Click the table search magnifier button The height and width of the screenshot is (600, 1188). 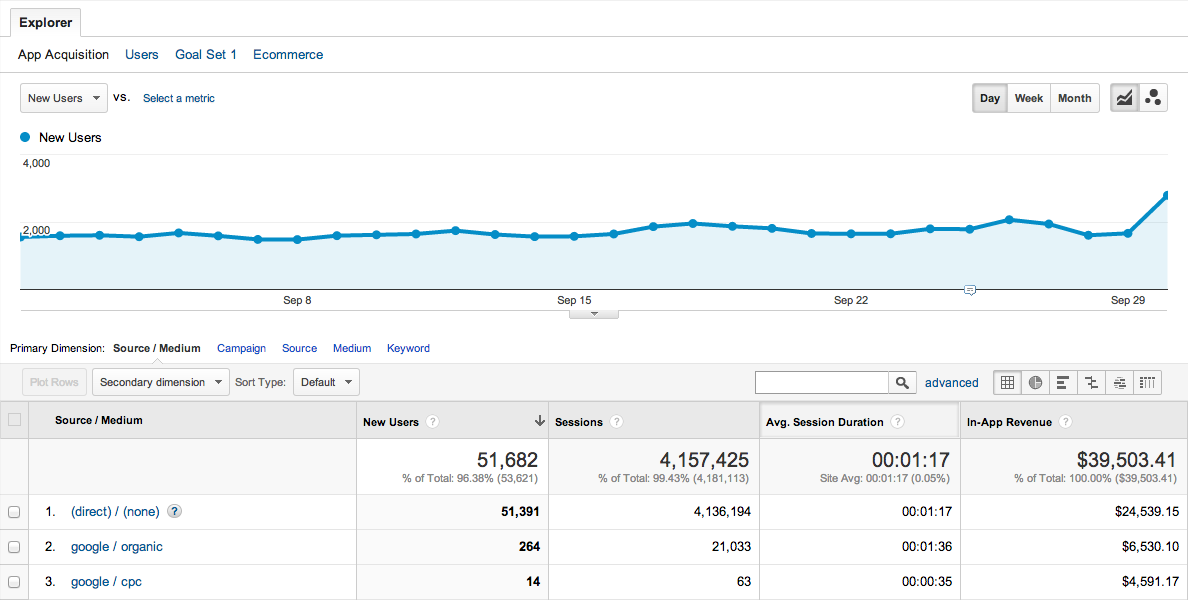(x=902, y=382)
